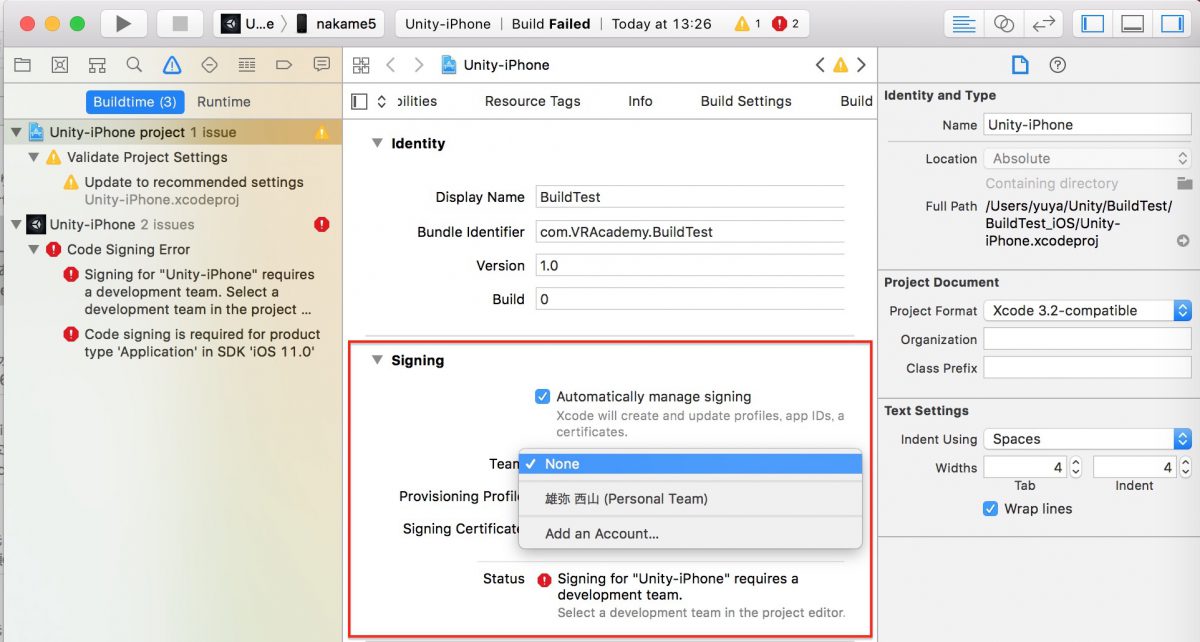
Task: Click the Version number field
Action: click(690, 266)
